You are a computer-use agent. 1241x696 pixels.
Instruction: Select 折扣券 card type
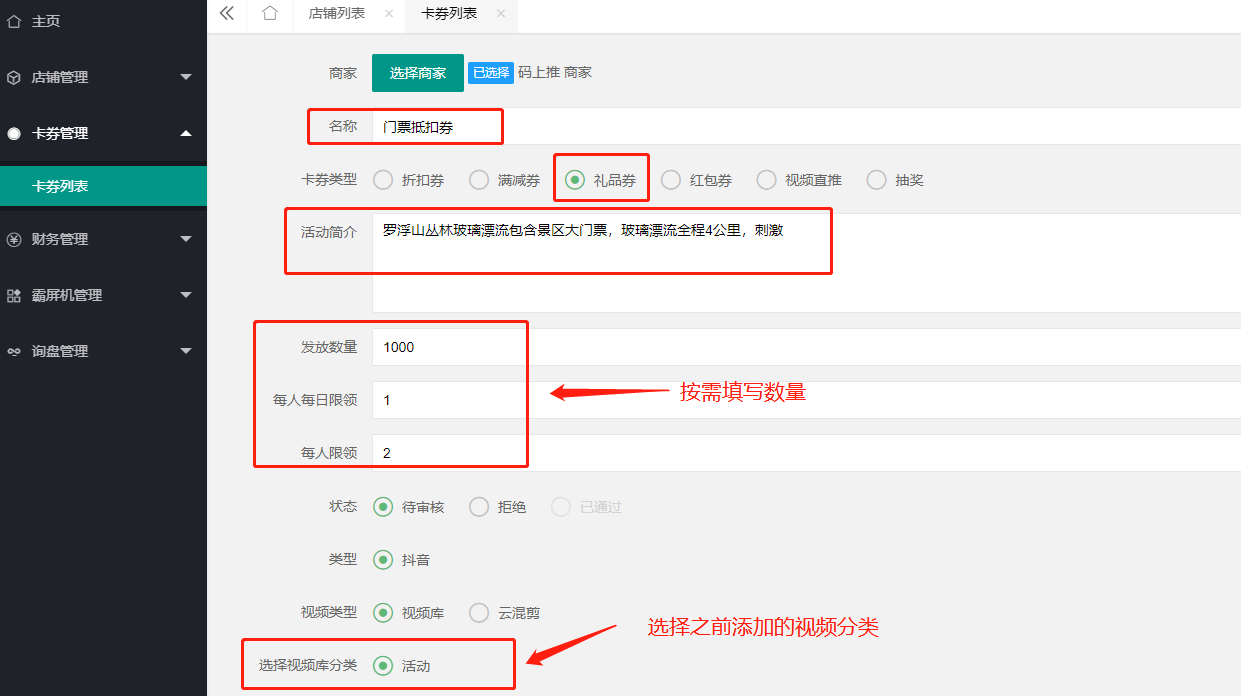point(409,180)
